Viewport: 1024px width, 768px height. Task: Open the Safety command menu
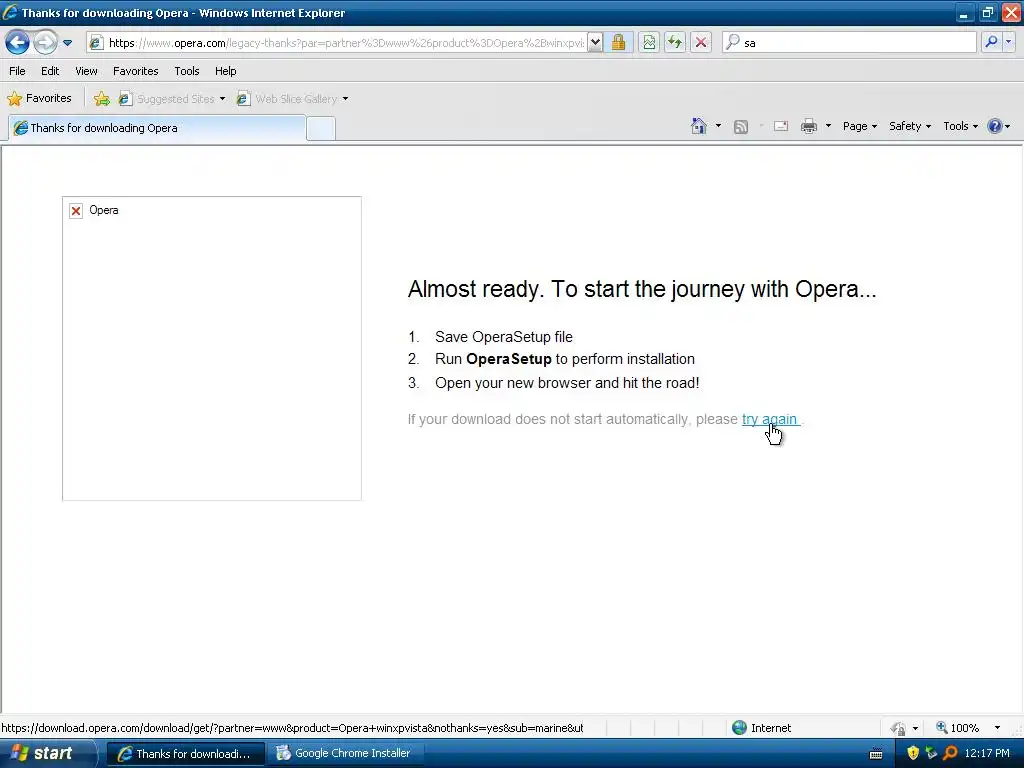(910, 126)
